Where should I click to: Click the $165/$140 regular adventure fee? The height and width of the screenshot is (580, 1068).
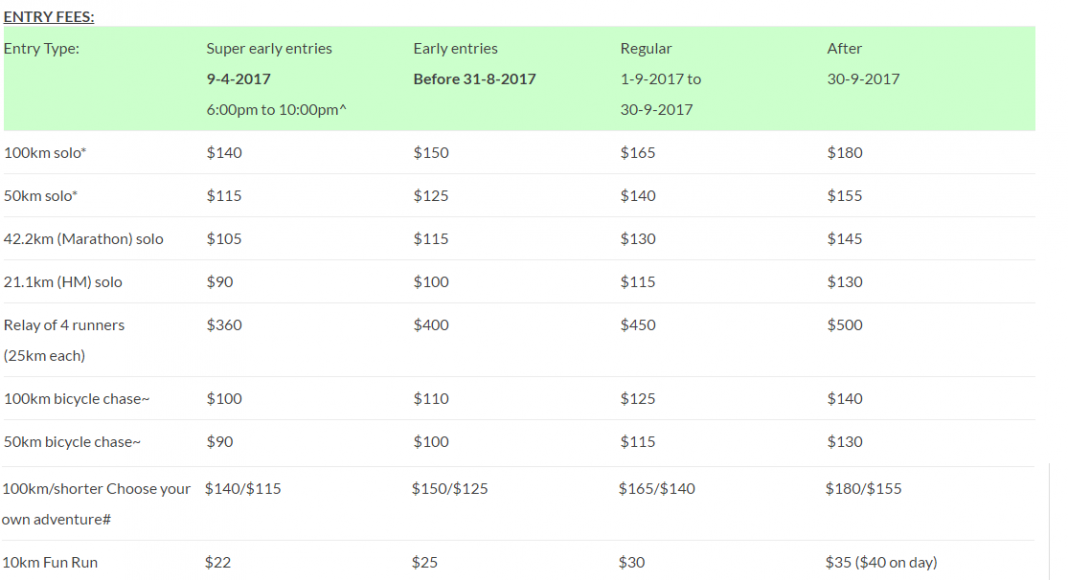tap(657, 489)
